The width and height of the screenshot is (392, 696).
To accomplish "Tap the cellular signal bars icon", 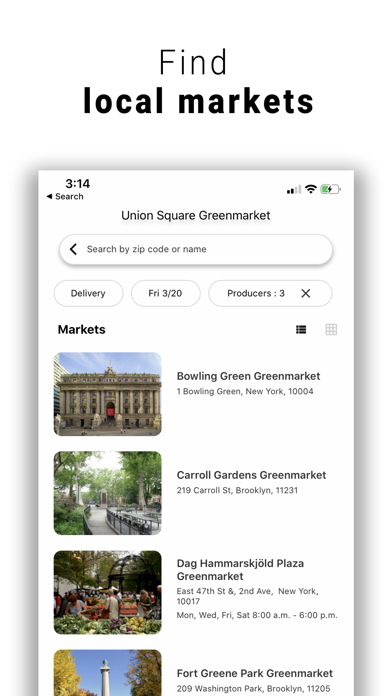I will tap(294, 190).
